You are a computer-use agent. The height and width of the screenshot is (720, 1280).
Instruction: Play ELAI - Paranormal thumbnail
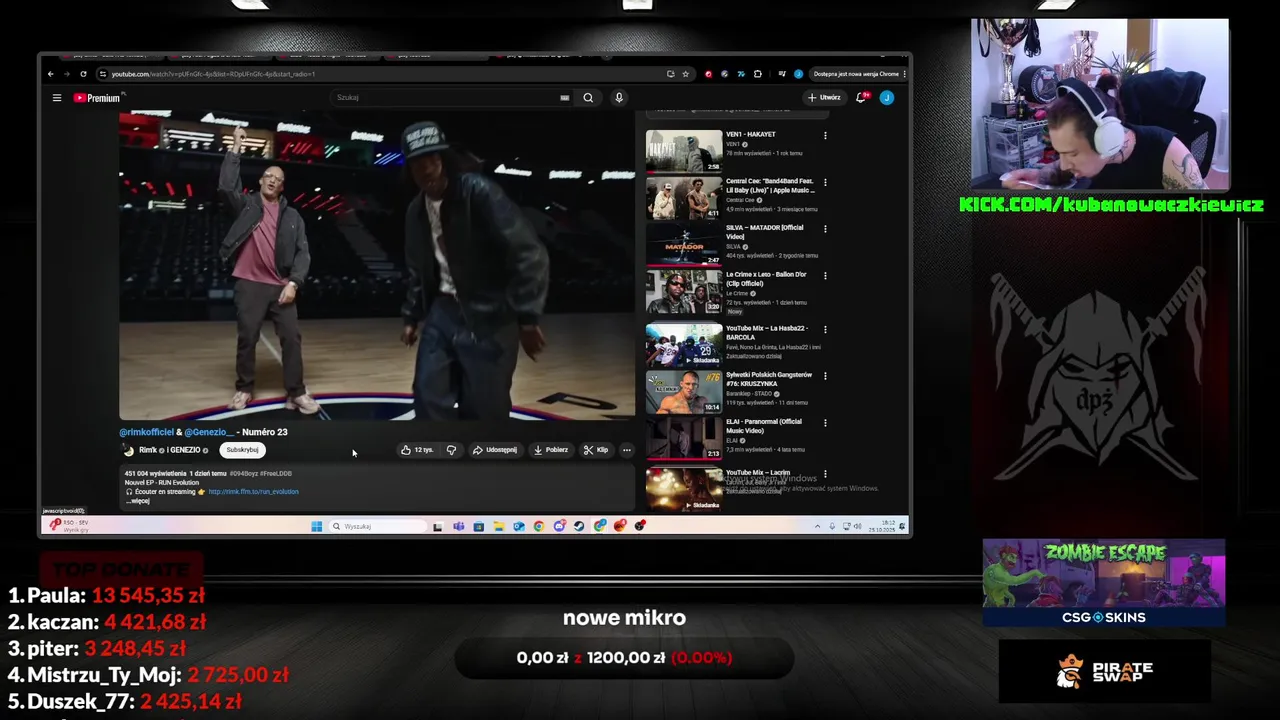pyautogui.click(x=684, y=439)
